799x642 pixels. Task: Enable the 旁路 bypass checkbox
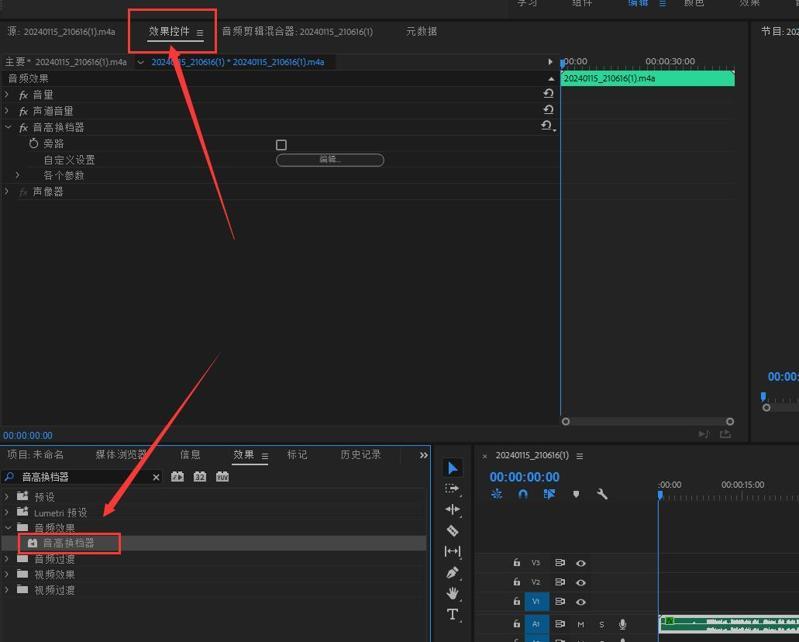coord(281,145)
